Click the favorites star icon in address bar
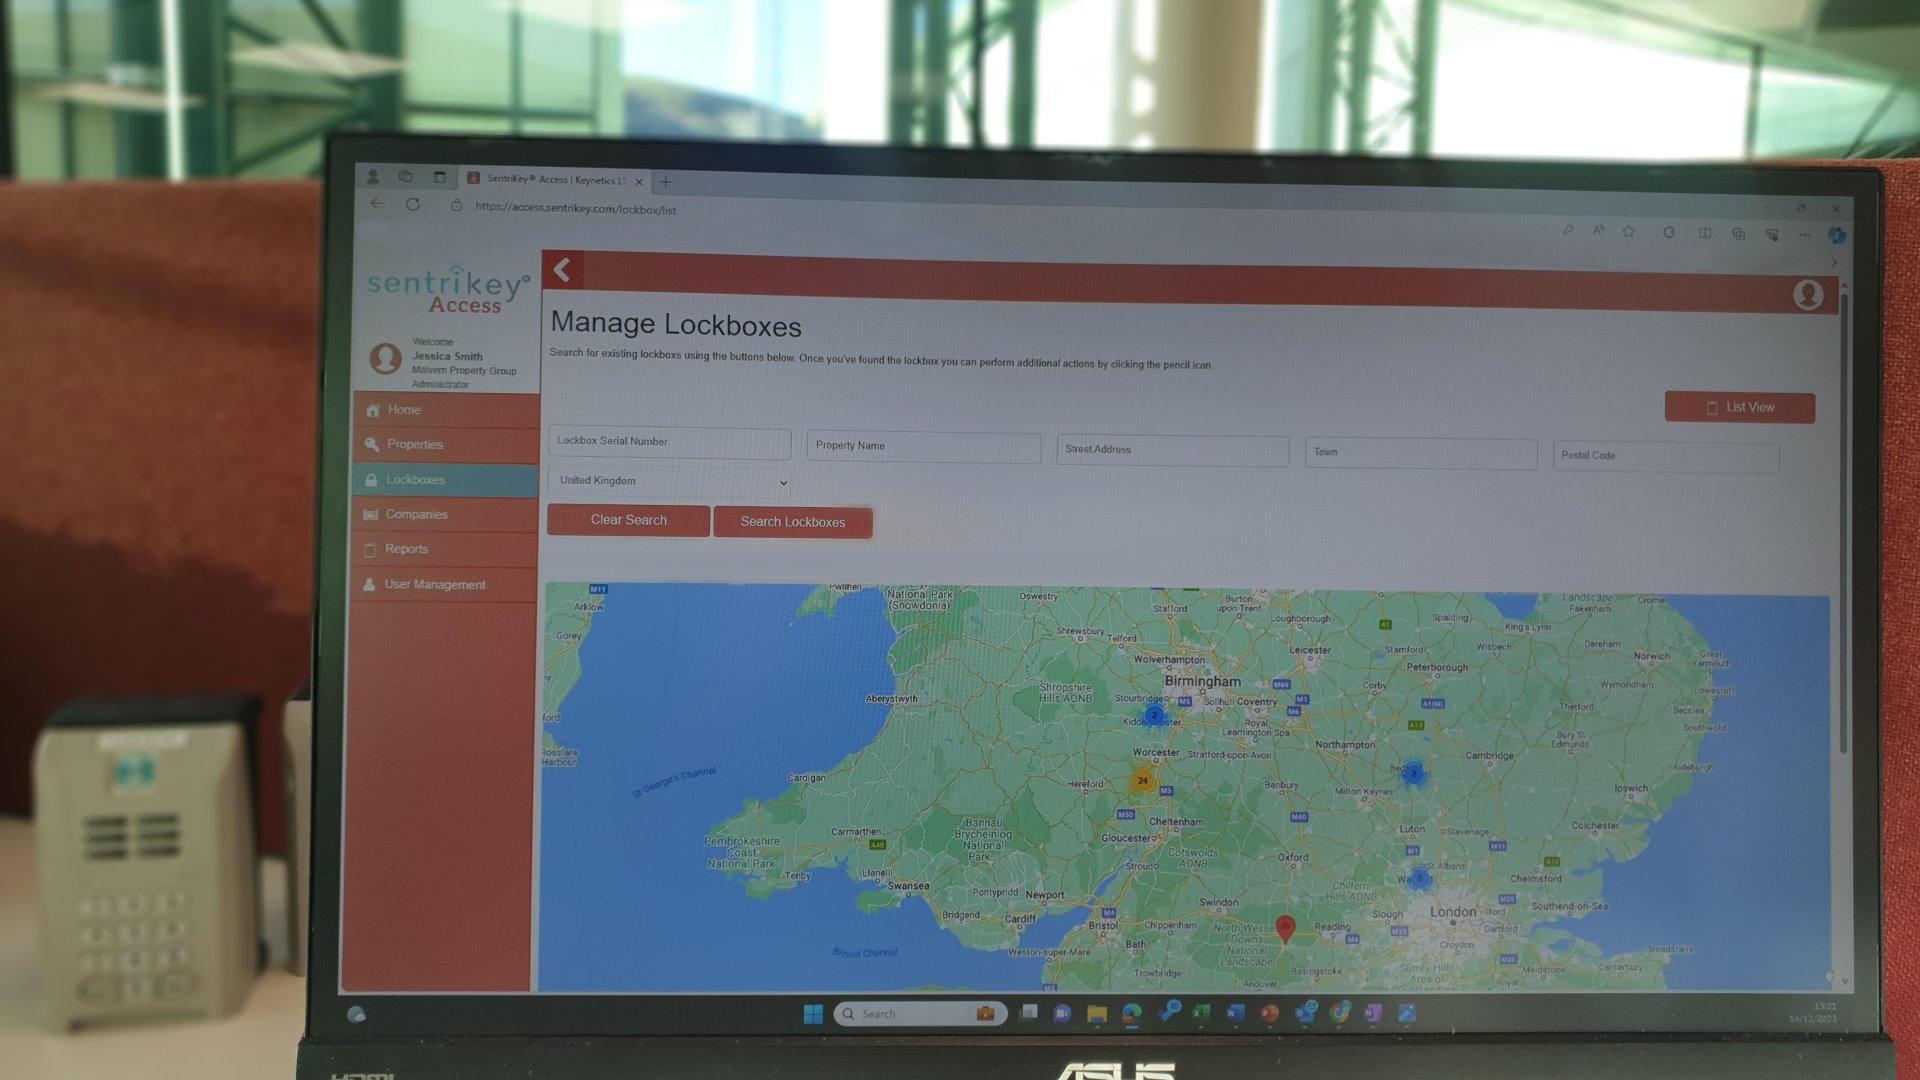Viewport: 1920px width, 1080px height. point(1628,232)
